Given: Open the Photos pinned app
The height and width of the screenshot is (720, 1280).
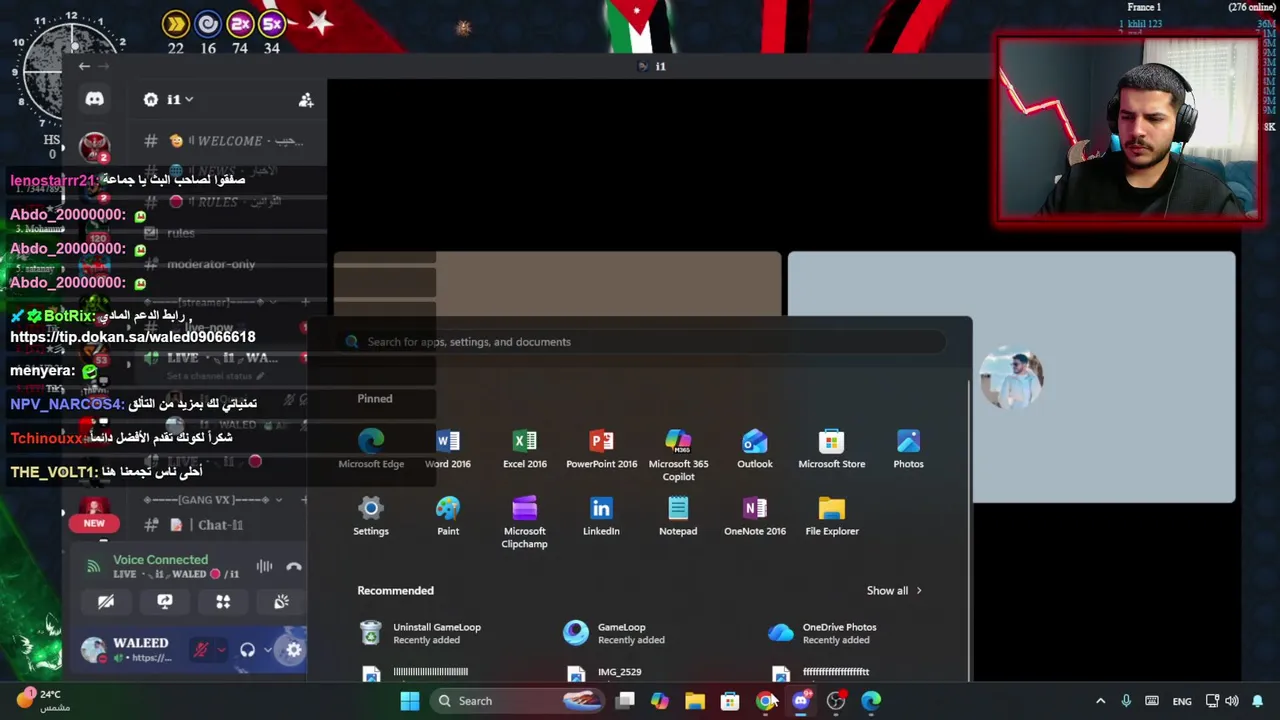Looking at the screenshot, I should [x=908, y=449].
